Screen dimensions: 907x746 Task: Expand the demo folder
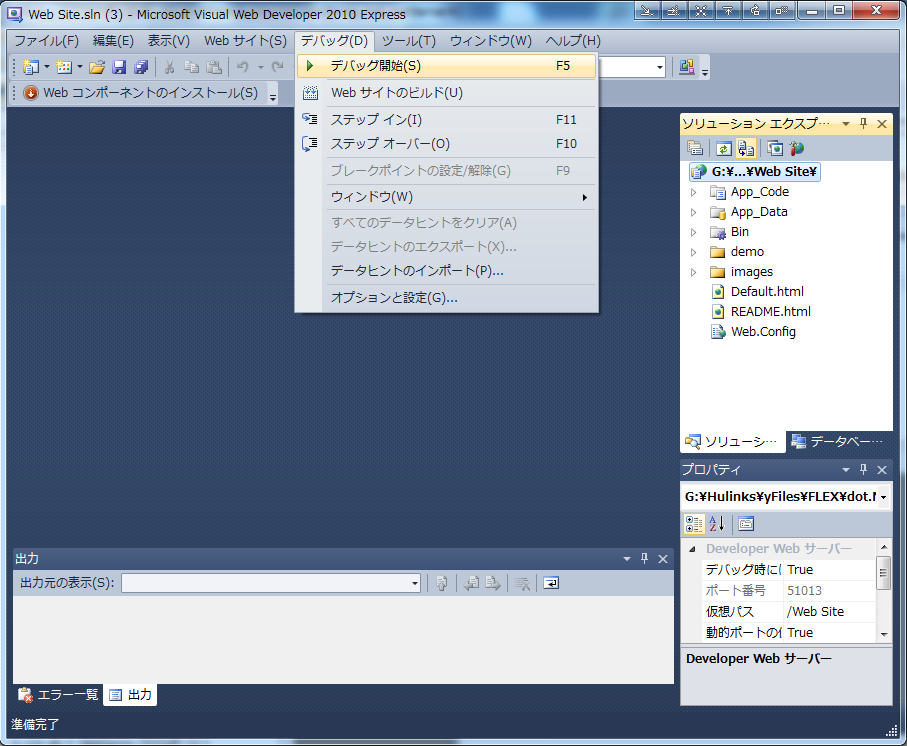point(694,252)
